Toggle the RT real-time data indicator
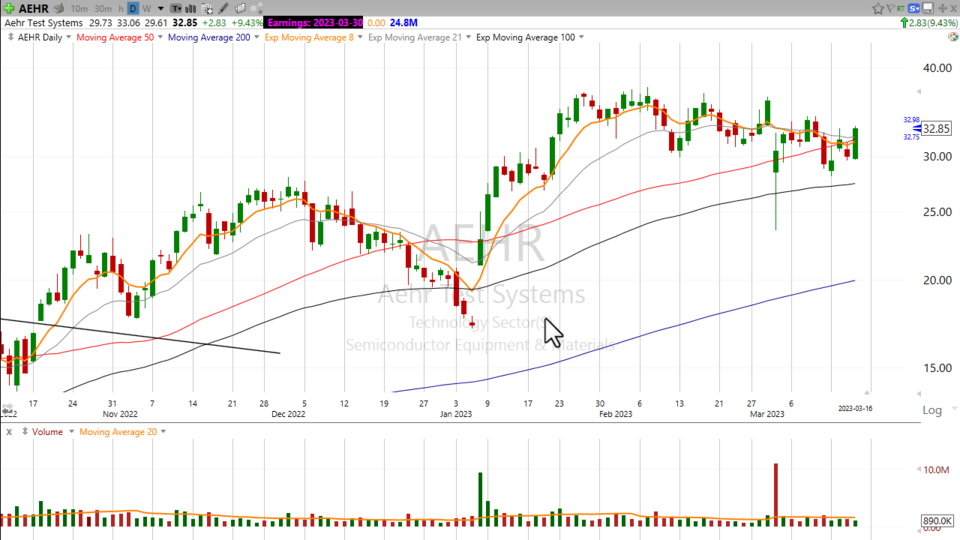The height and width of the screenshot is (540, 960). click(x=901, y=9)
